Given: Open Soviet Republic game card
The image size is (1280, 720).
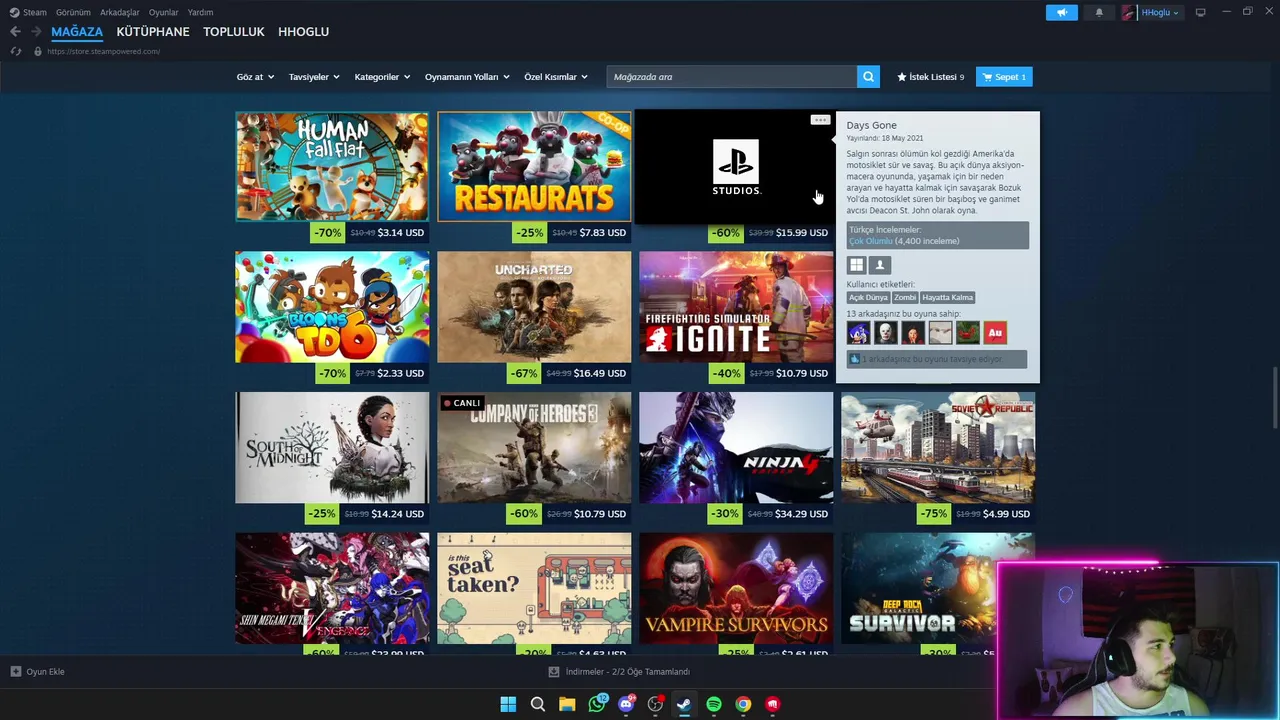Looking at the screenshot, I should [938, 447].
